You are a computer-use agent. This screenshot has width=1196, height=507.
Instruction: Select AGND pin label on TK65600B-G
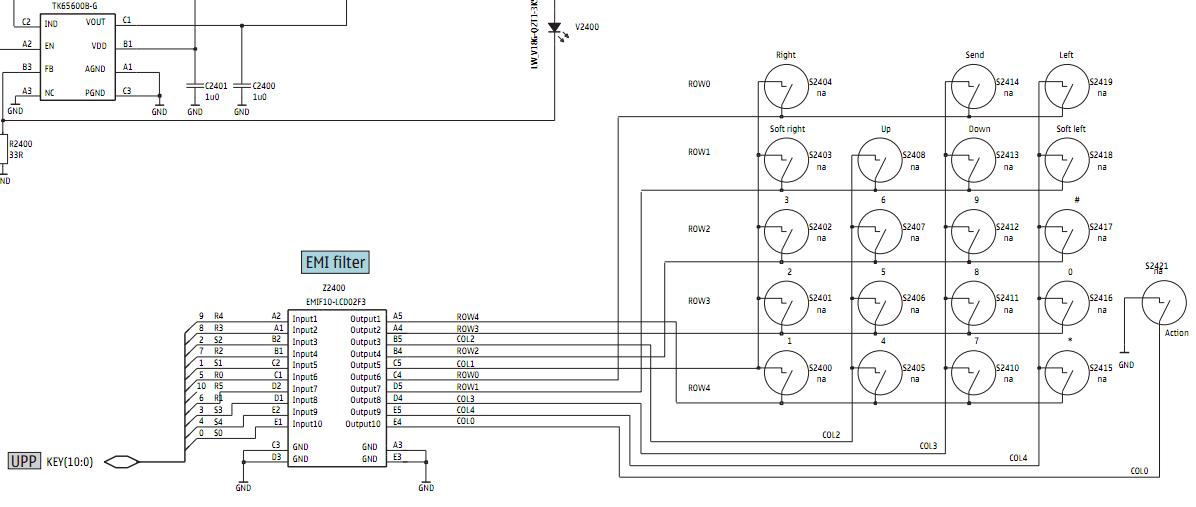tap(95, 69)
